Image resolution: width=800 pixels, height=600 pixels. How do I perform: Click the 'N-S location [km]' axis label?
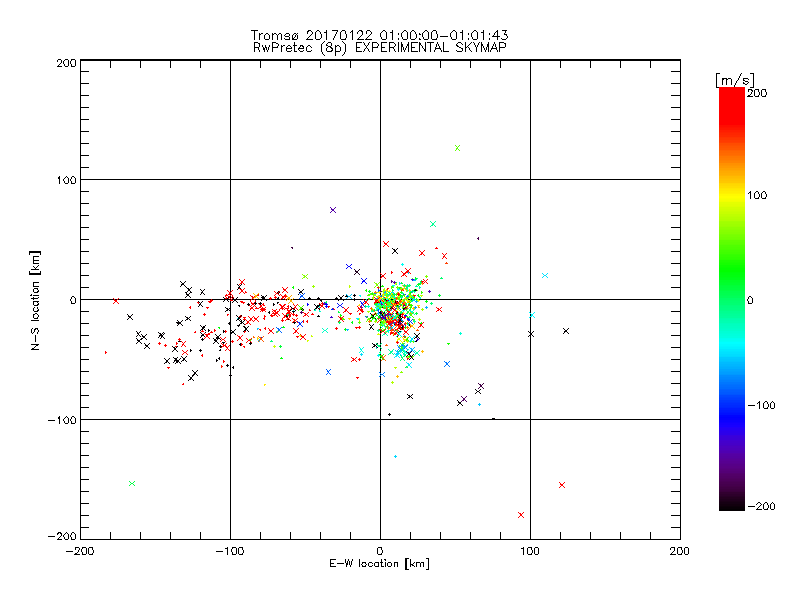(x=35, y=301)
